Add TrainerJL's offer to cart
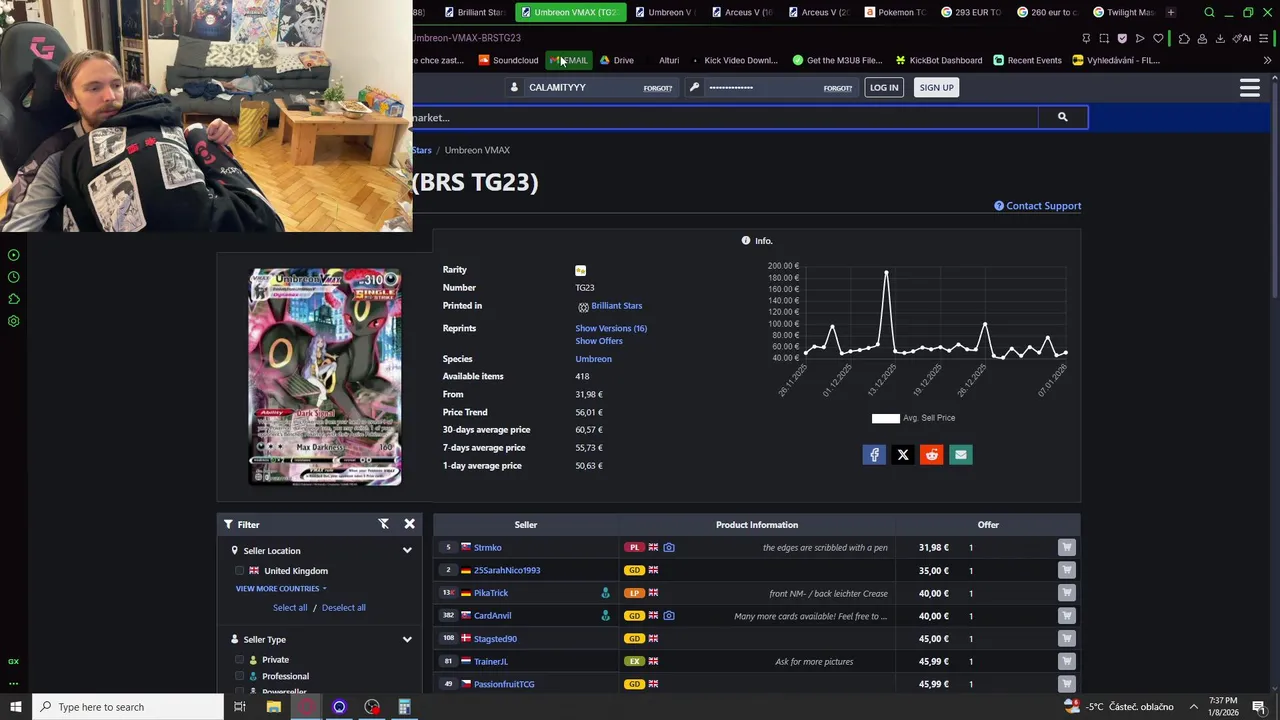 [1067, 661]
